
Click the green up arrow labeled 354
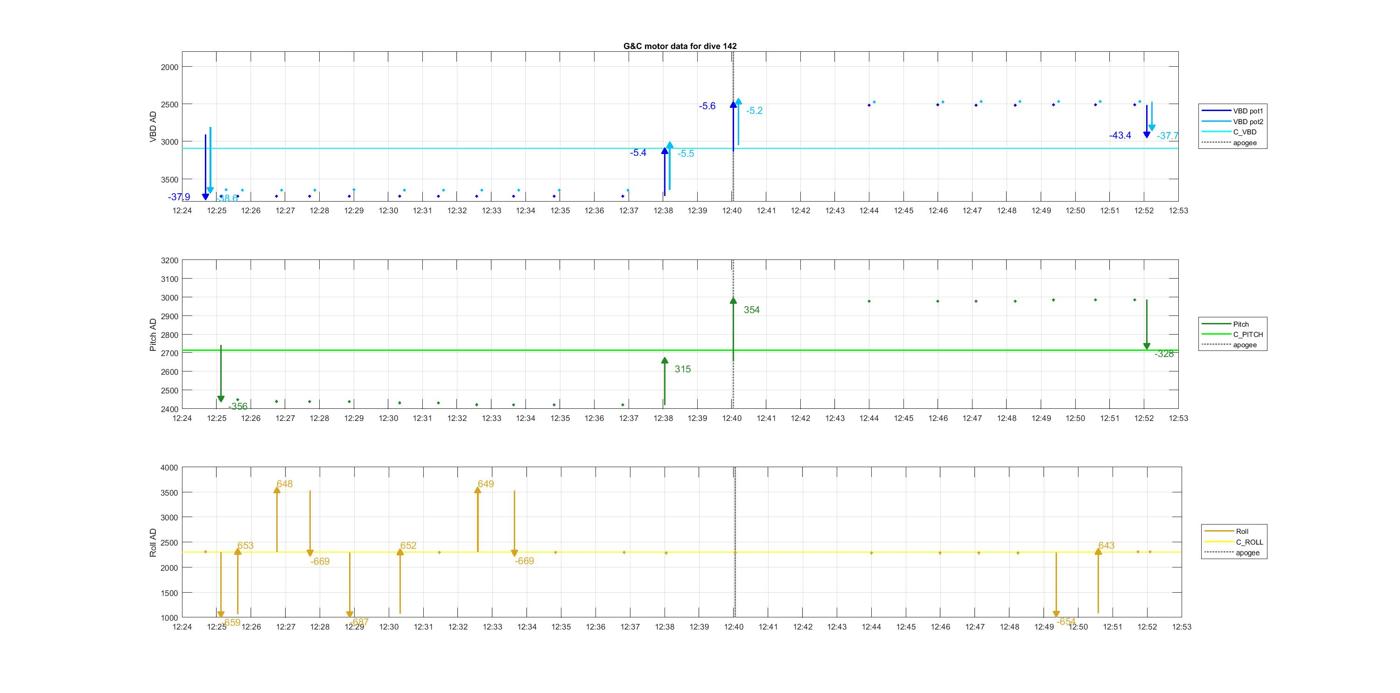pyautogui.click(x=733, y=329)
